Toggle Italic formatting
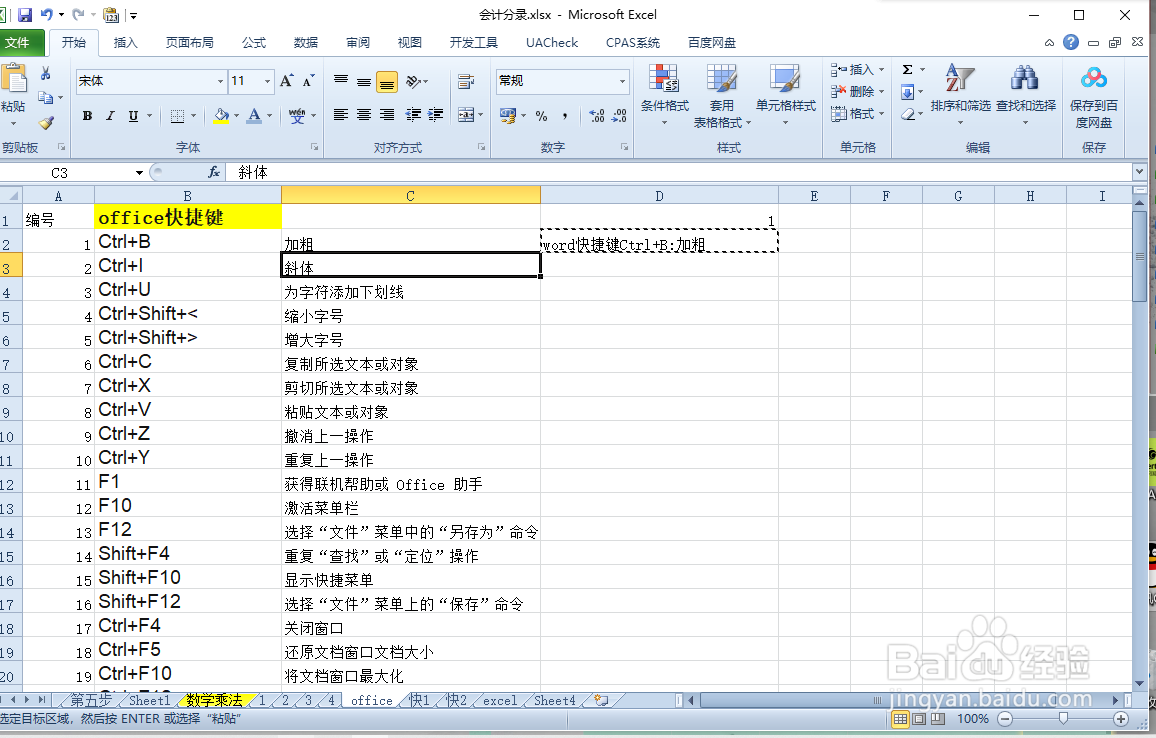This screenshot has height=738, width=1156. (x=110, y=116)
